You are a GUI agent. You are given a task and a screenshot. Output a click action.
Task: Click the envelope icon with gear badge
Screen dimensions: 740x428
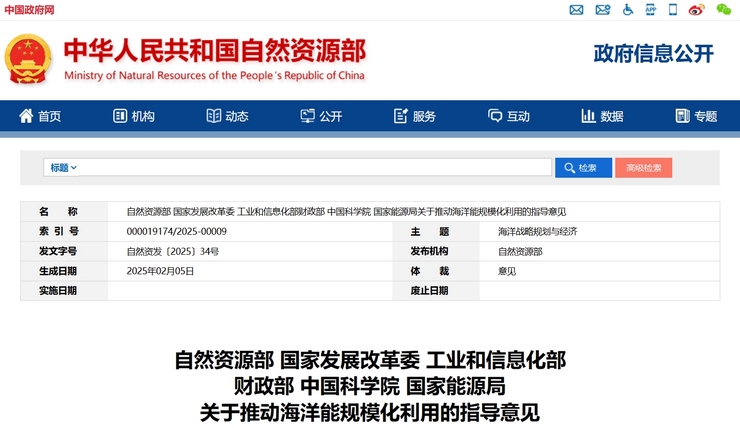click(603, 9)
